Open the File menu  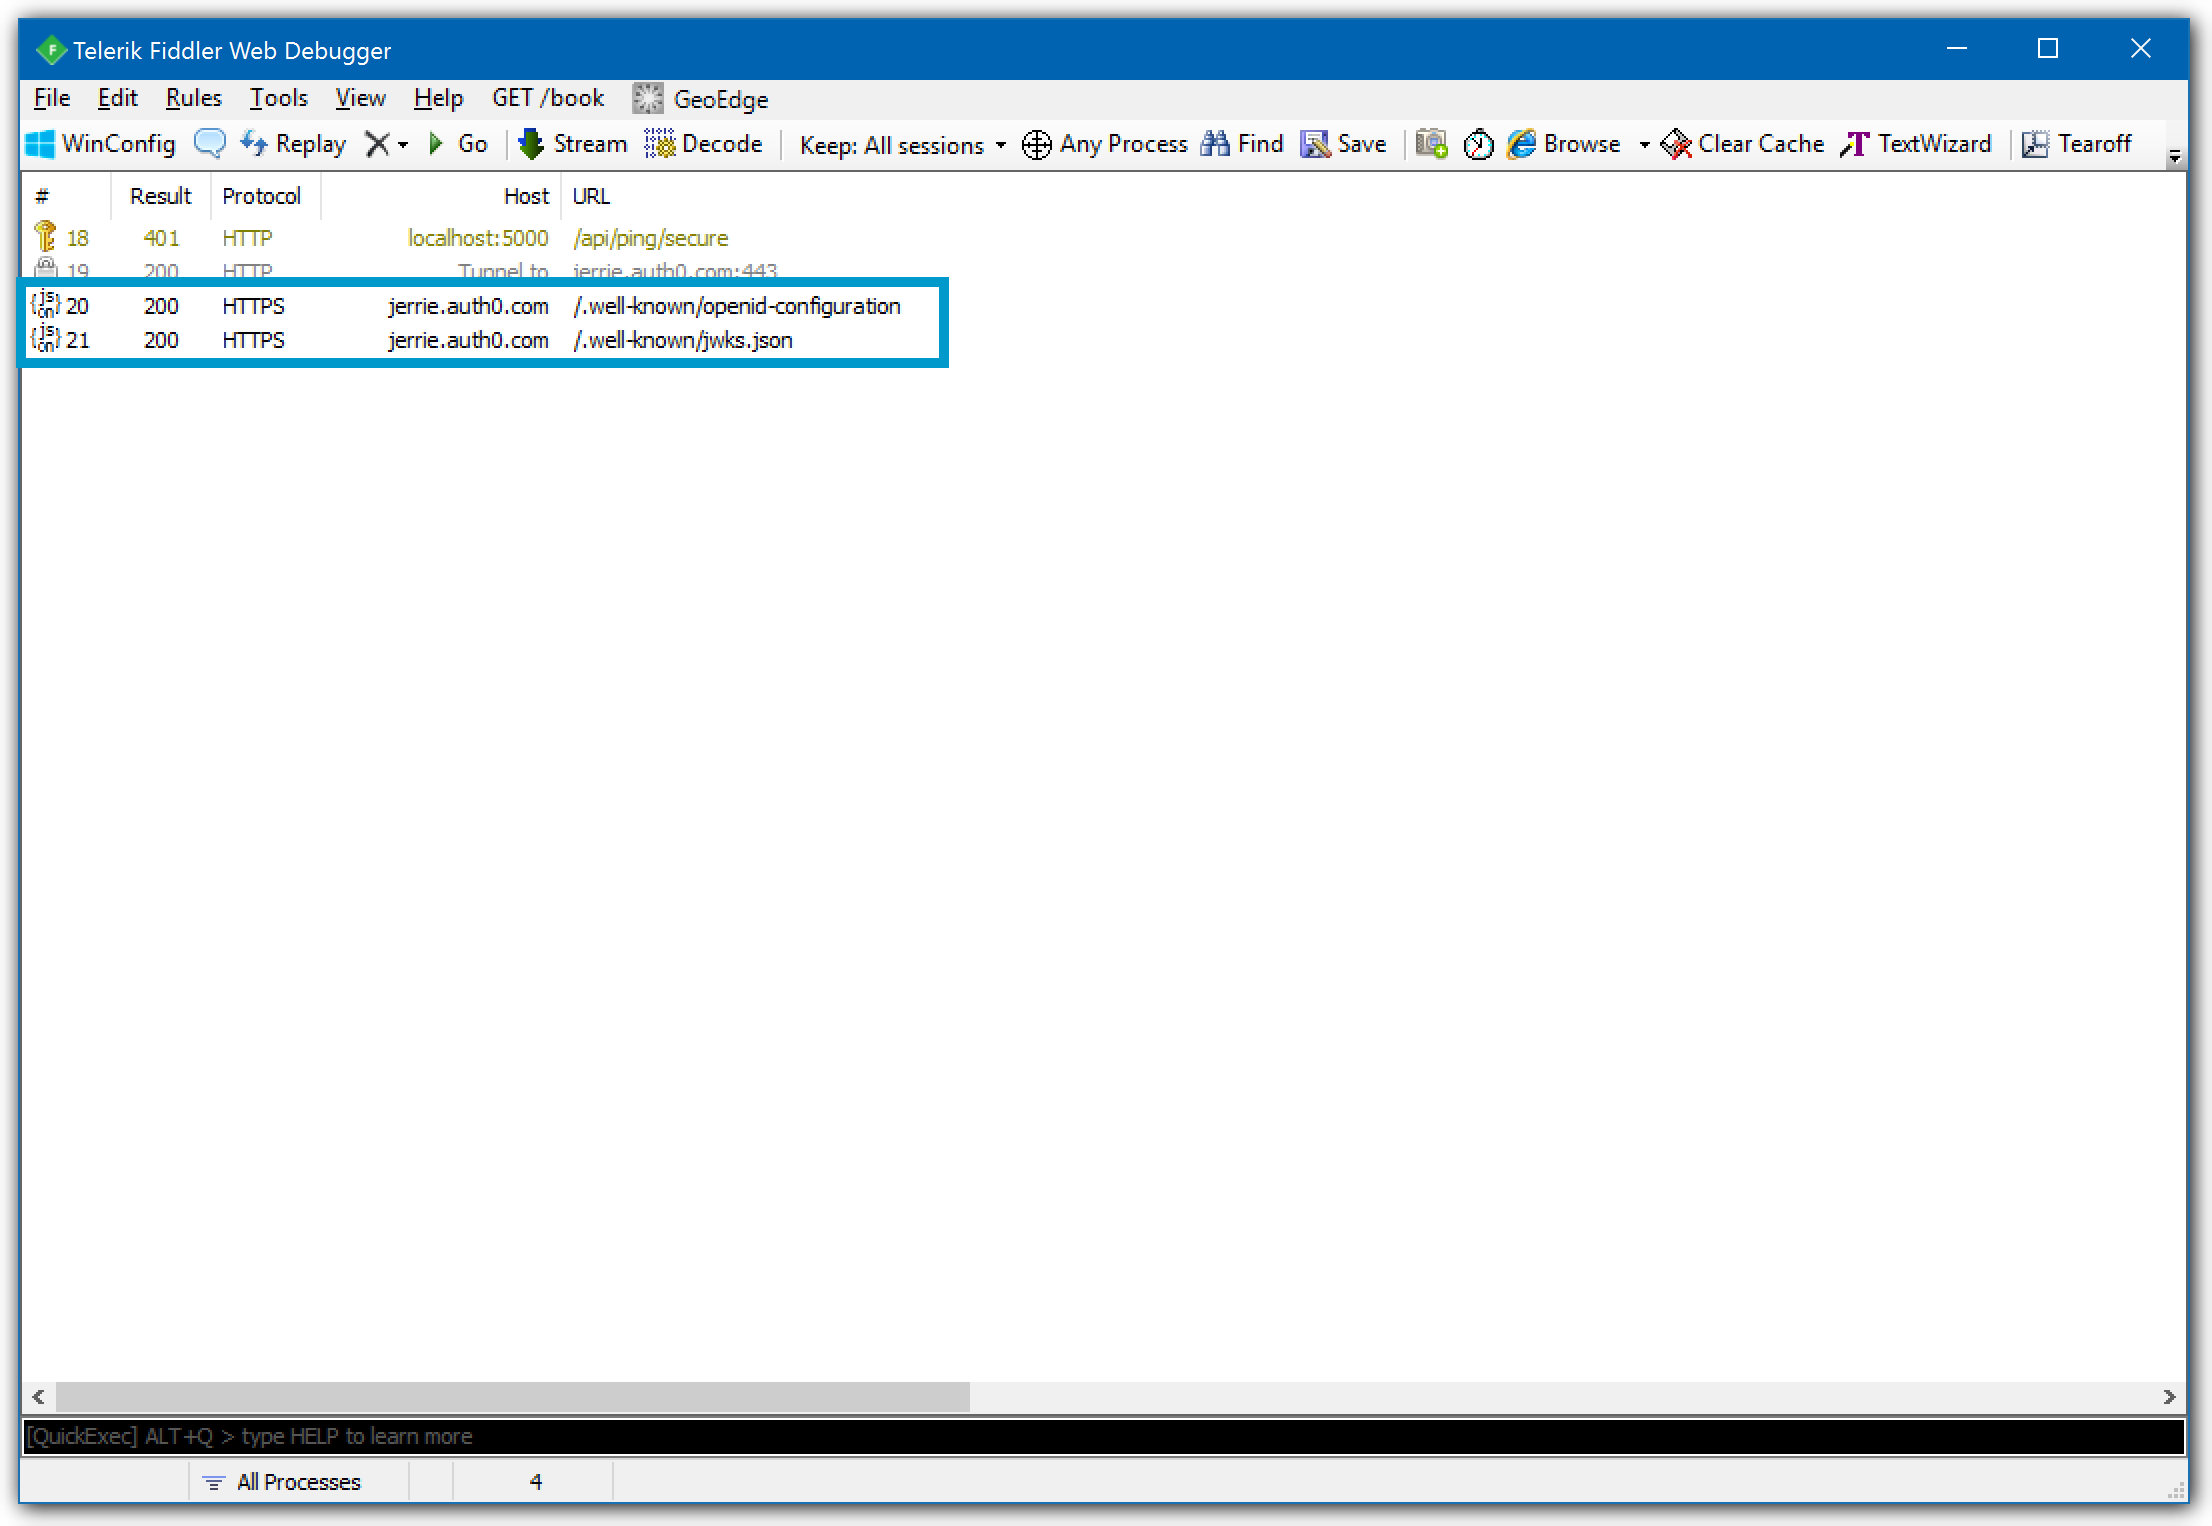52,98
